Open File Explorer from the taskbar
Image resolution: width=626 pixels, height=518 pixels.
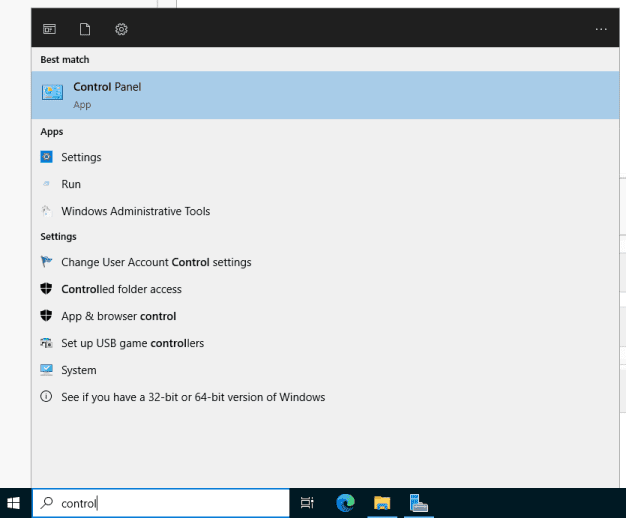coord(382,503)
